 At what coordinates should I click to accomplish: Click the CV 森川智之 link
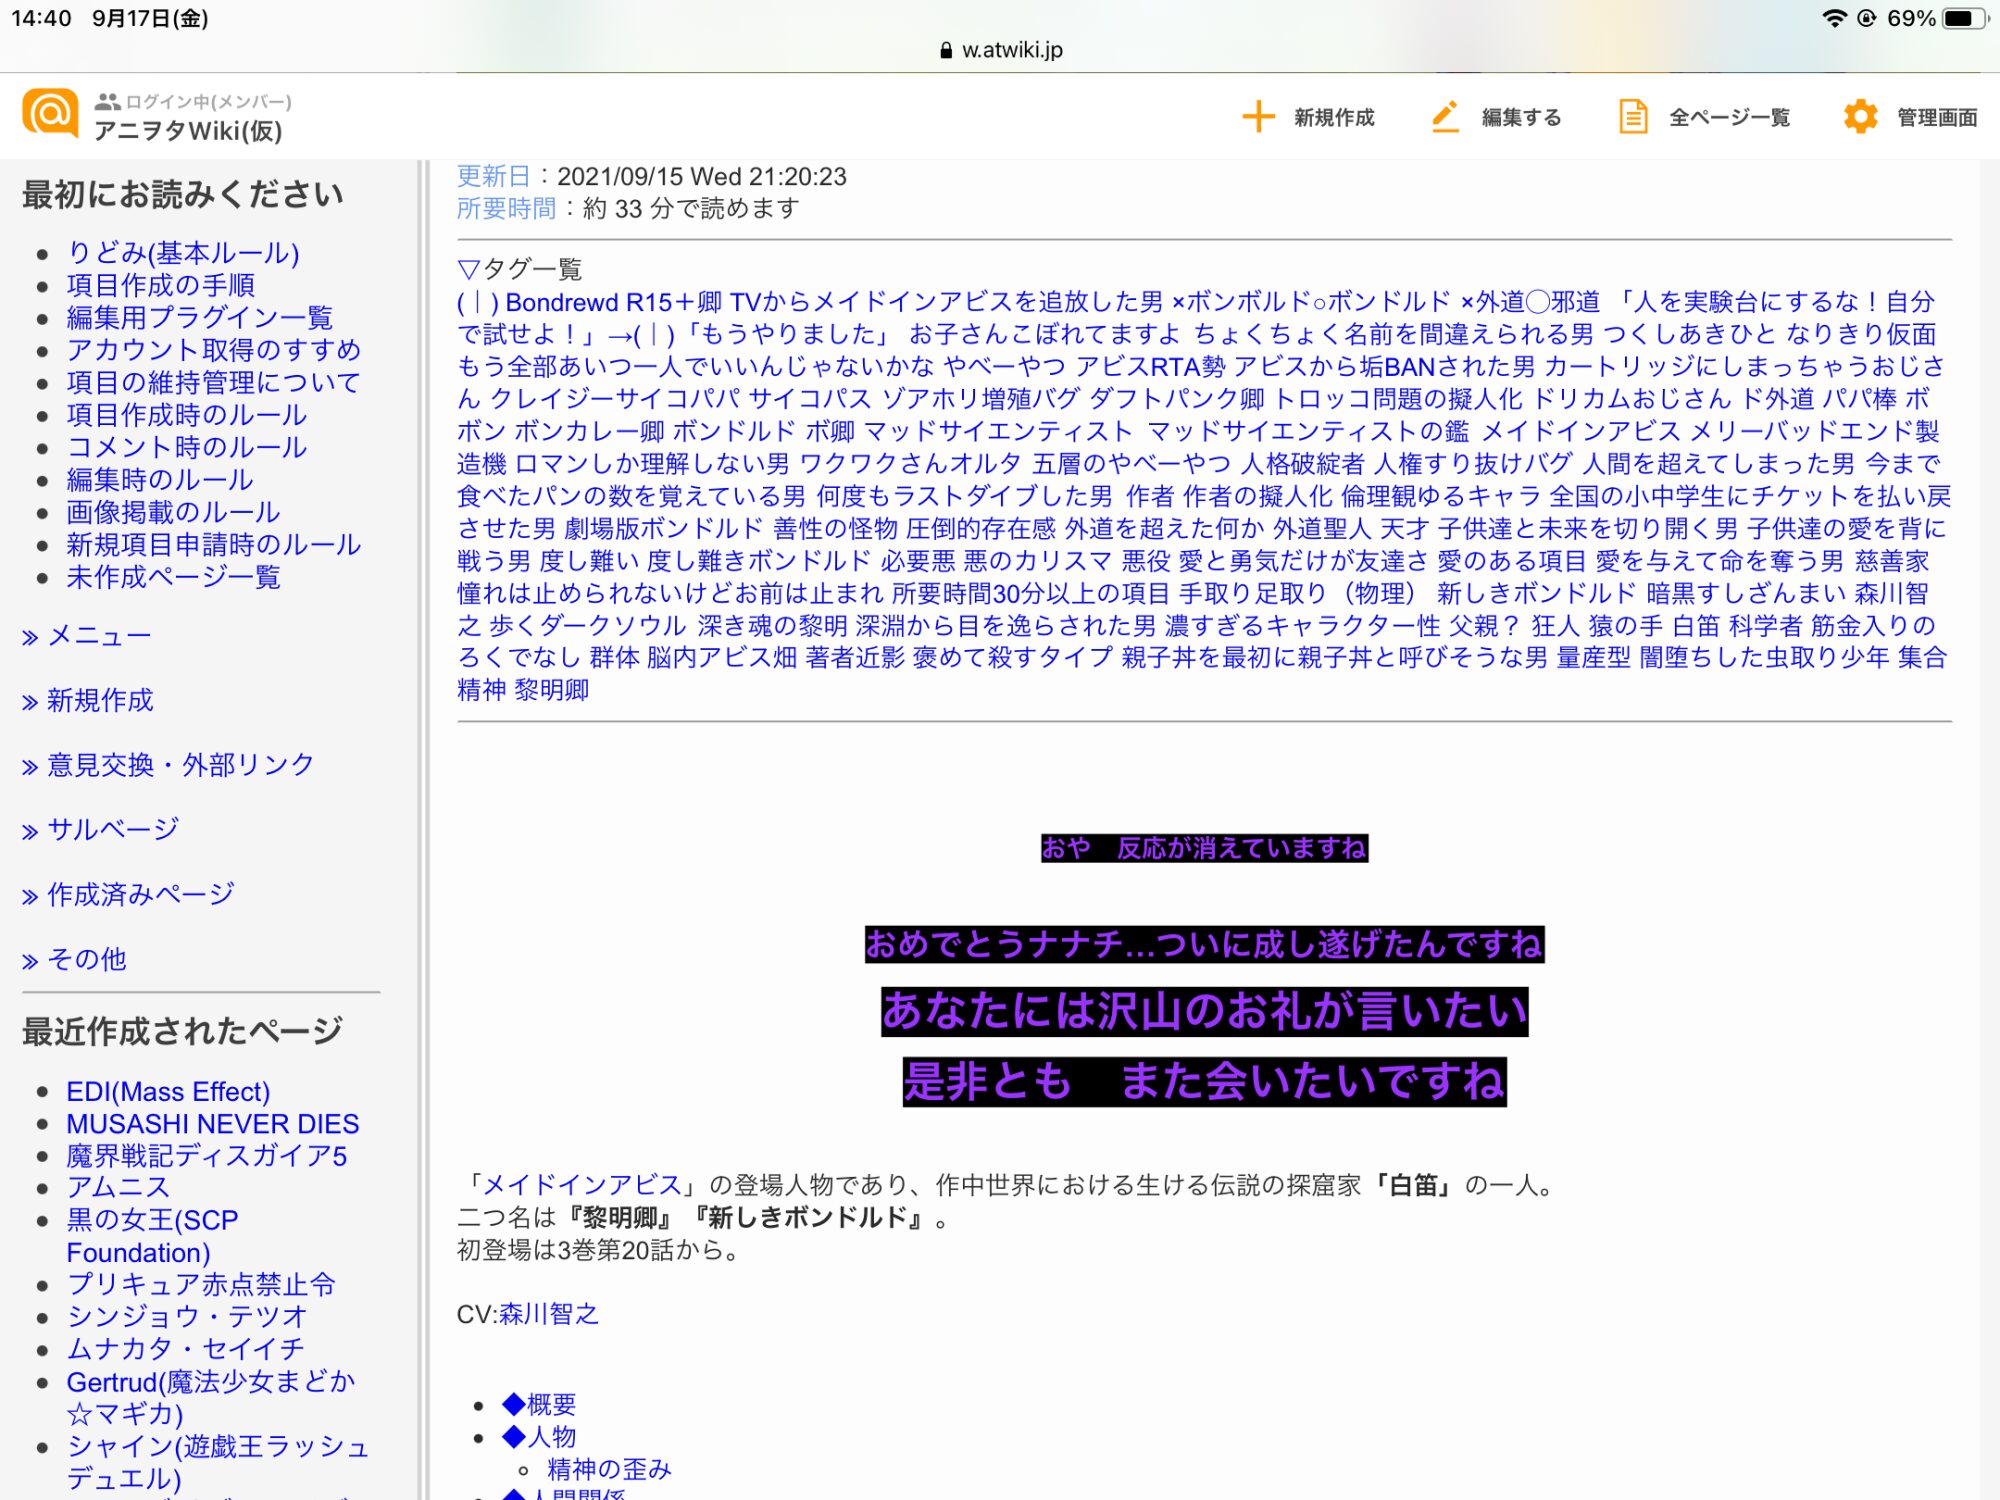549,1314
